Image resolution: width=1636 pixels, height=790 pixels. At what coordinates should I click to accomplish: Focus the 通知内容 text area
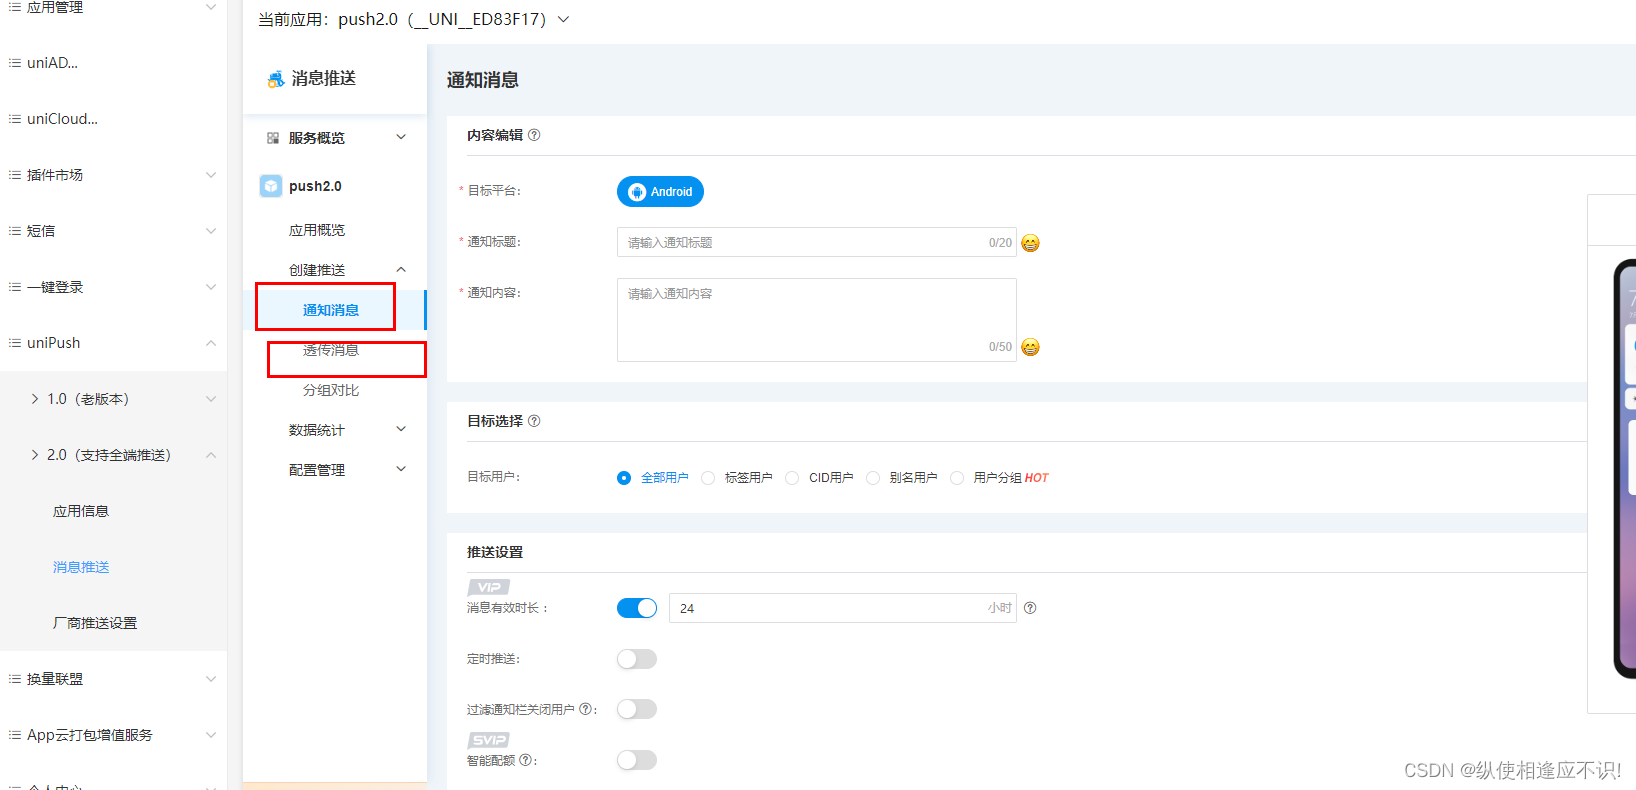(816, 320)
